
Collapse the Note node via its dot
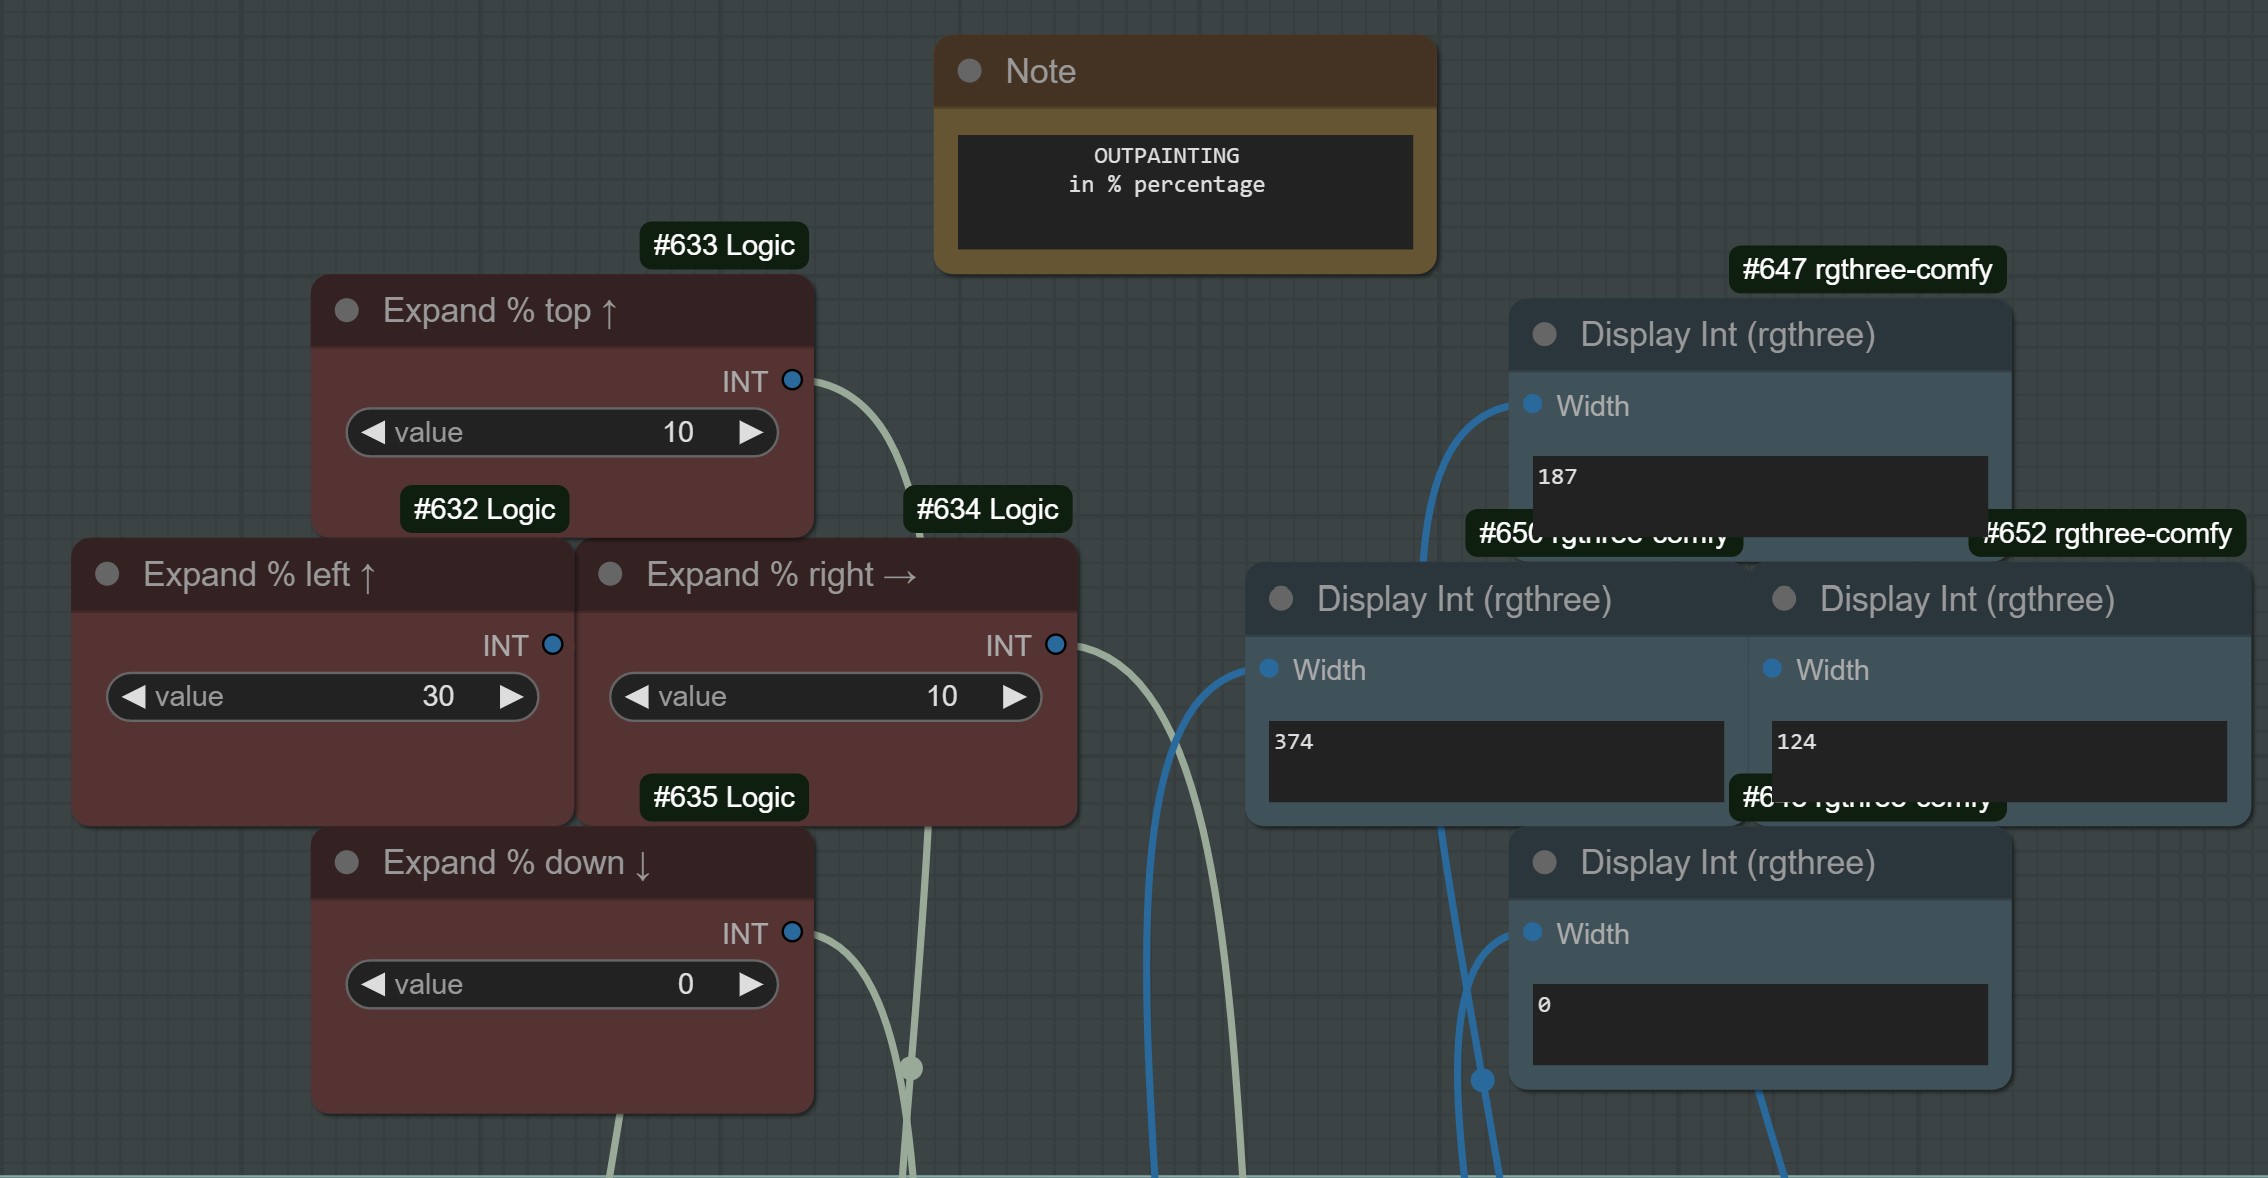[x=969, y=71]
